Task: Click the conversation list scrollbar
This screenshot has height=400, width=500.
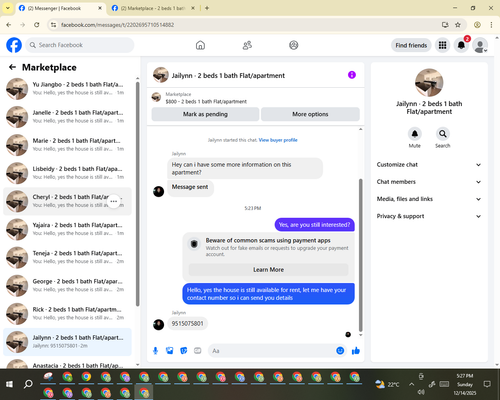Action: 137,193
